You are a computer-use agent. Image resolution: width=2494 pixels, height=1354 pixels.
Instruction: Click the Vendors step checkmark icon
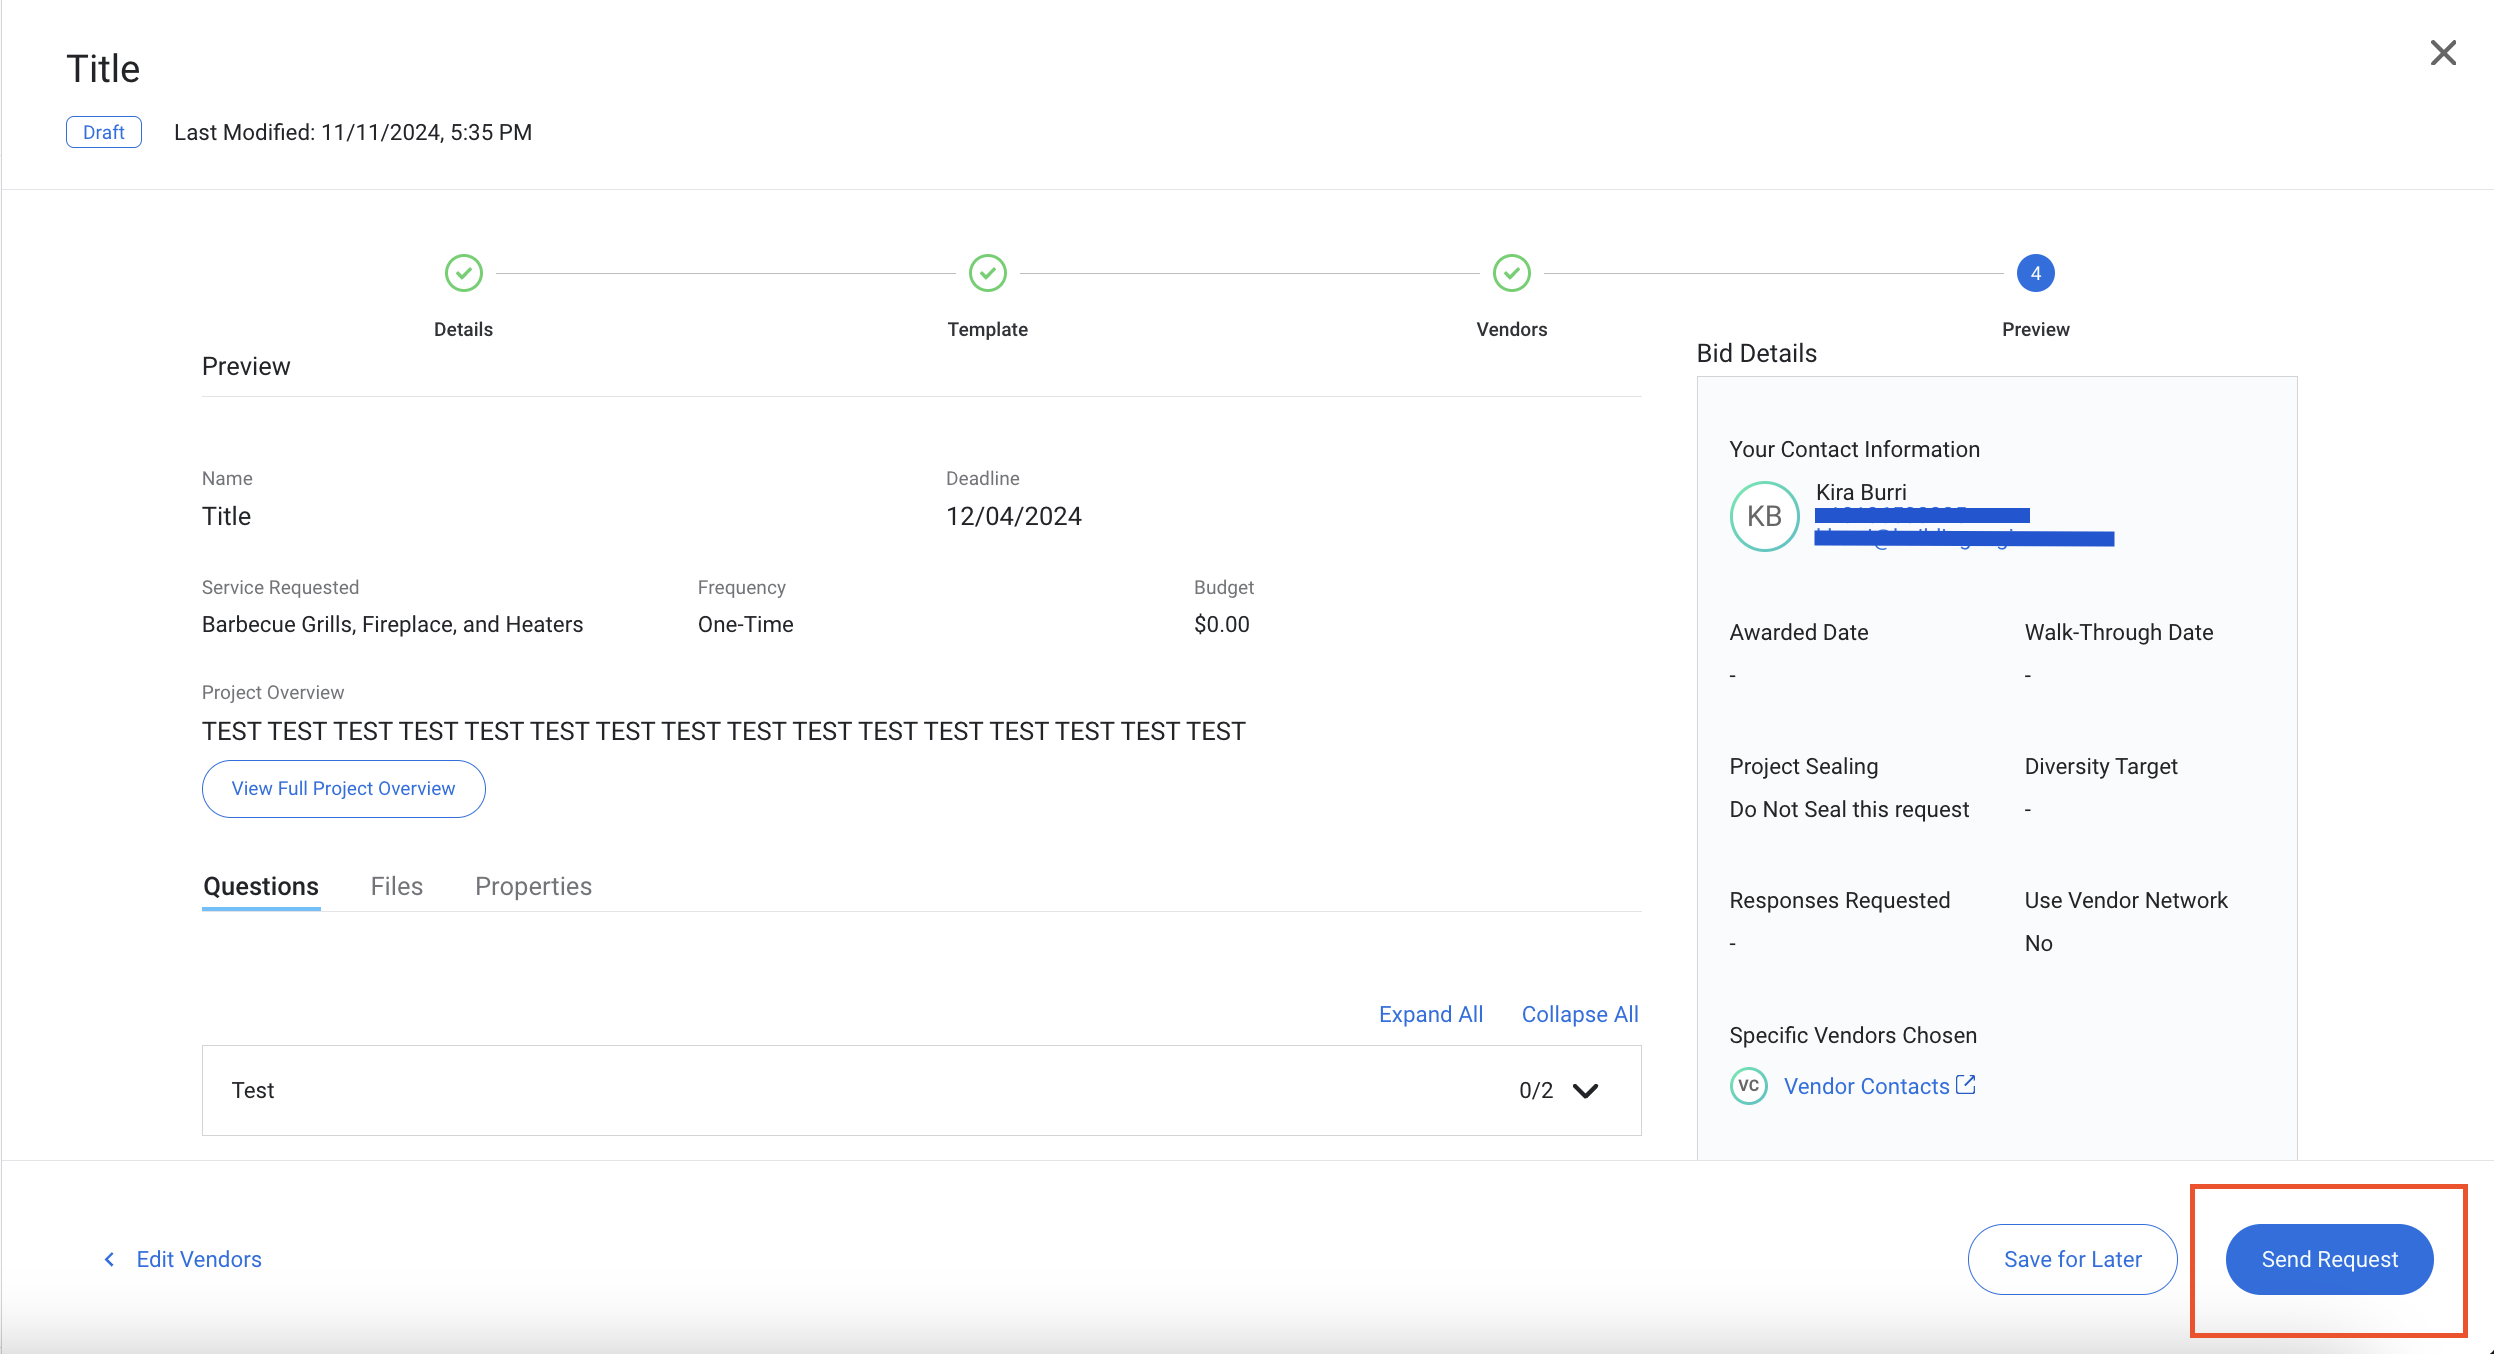click(x=1511, y=273)
